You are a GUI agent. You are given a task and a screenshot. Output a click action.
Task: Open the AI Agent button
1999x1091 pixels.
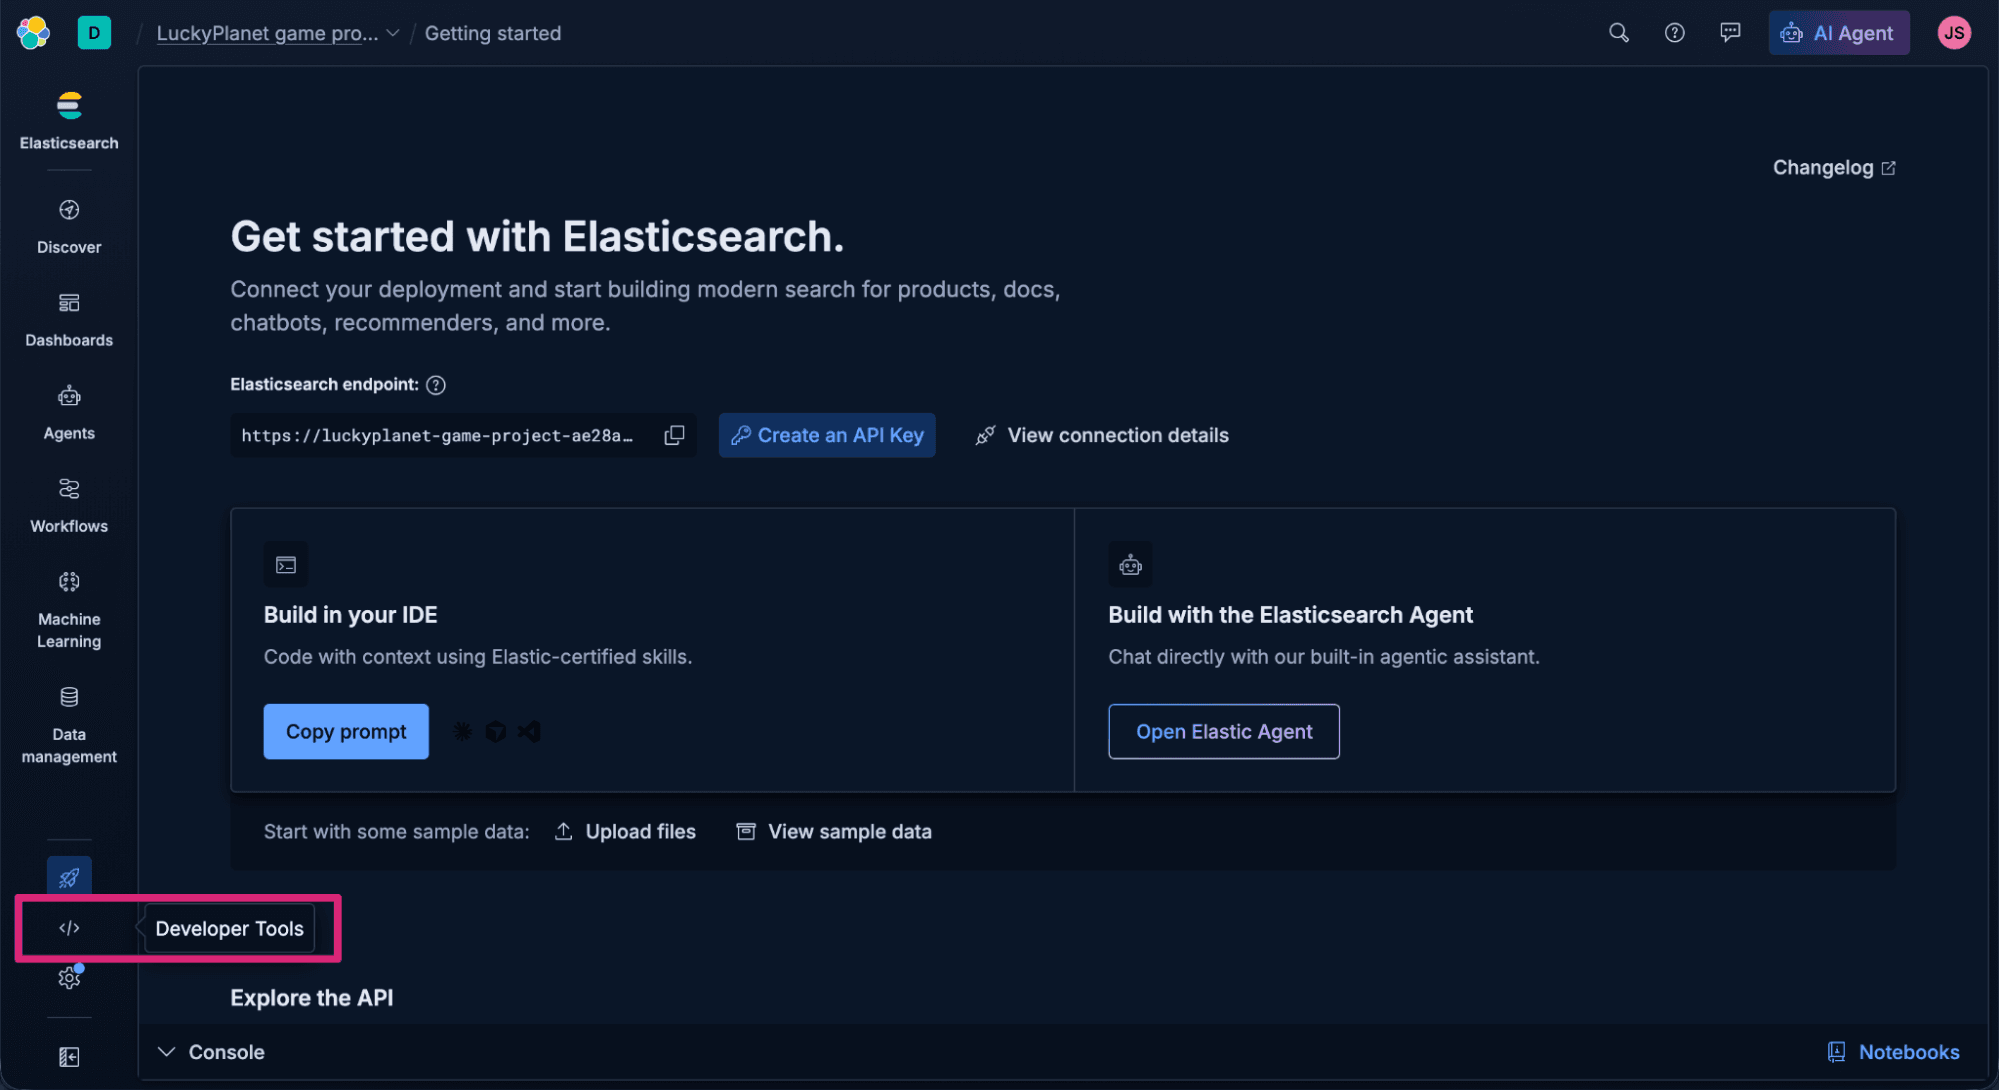tap(1838, 33)
